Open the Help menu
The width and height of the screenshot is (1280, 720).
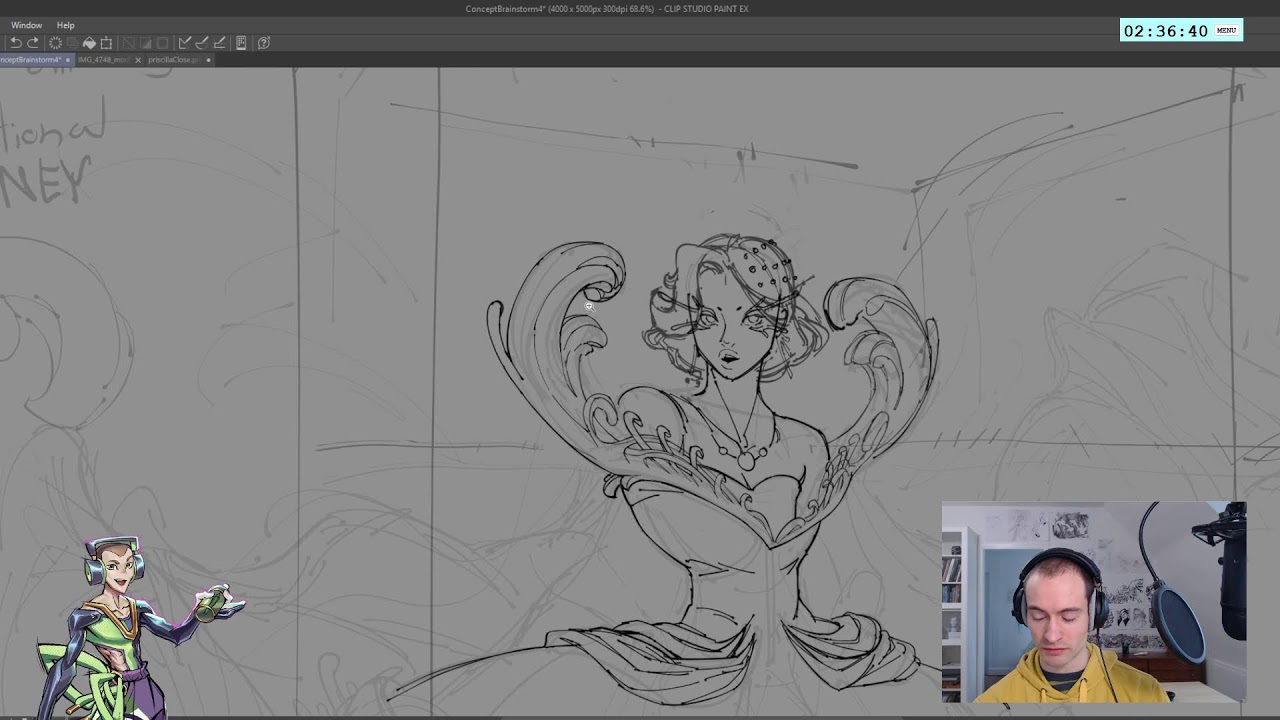65,25
